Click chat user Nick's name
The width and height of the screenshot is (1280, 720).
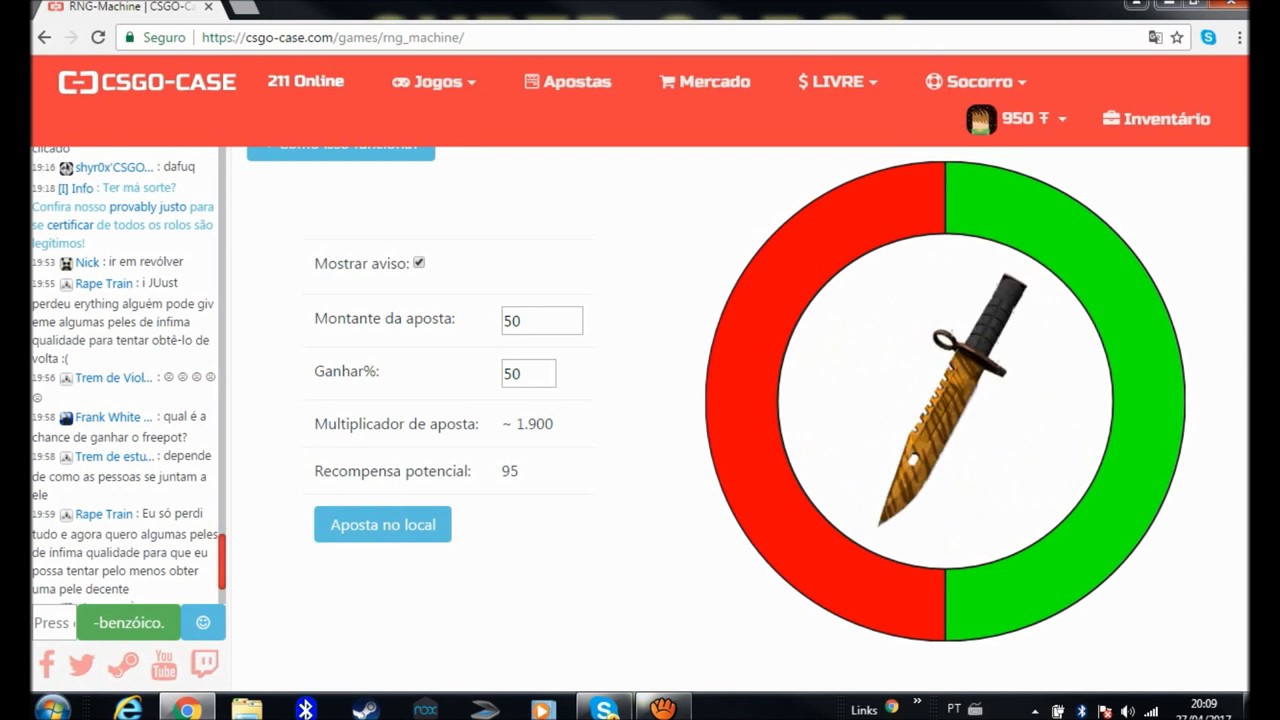tap(87, 262)
